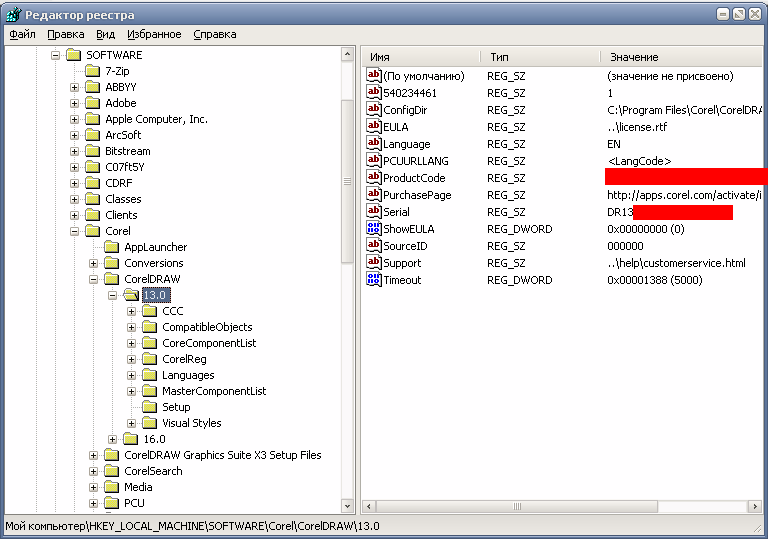The height and width of the screenshot is (539, 768).
Task: Open the Избранное menu
Action: tap(154, 34)
